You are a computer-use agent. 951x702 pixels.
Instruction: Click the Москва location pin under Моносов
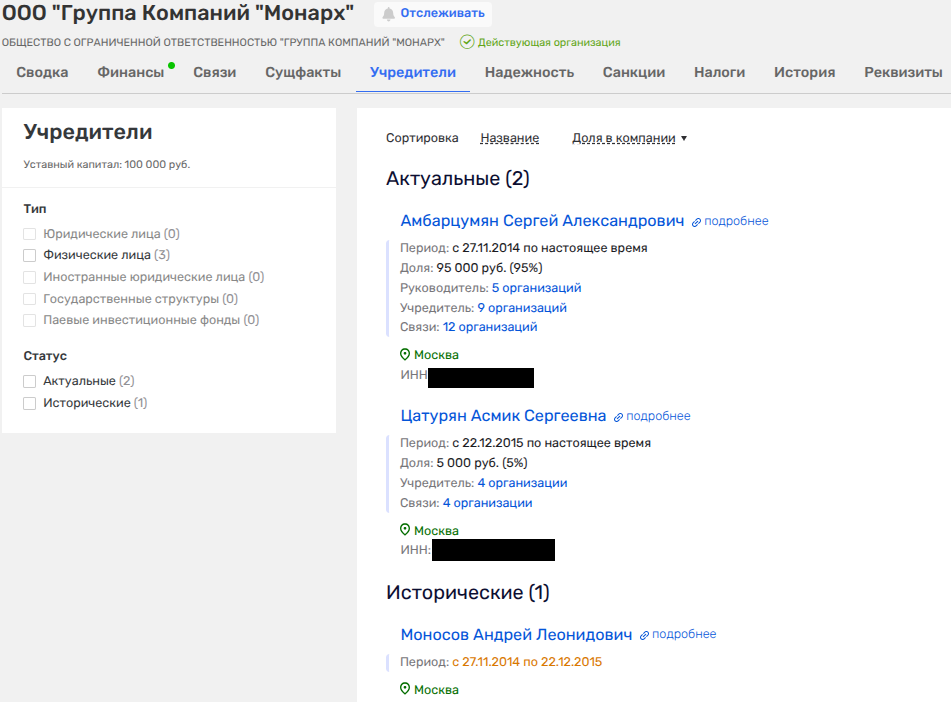pyautogui.click(x=405, y=689)
